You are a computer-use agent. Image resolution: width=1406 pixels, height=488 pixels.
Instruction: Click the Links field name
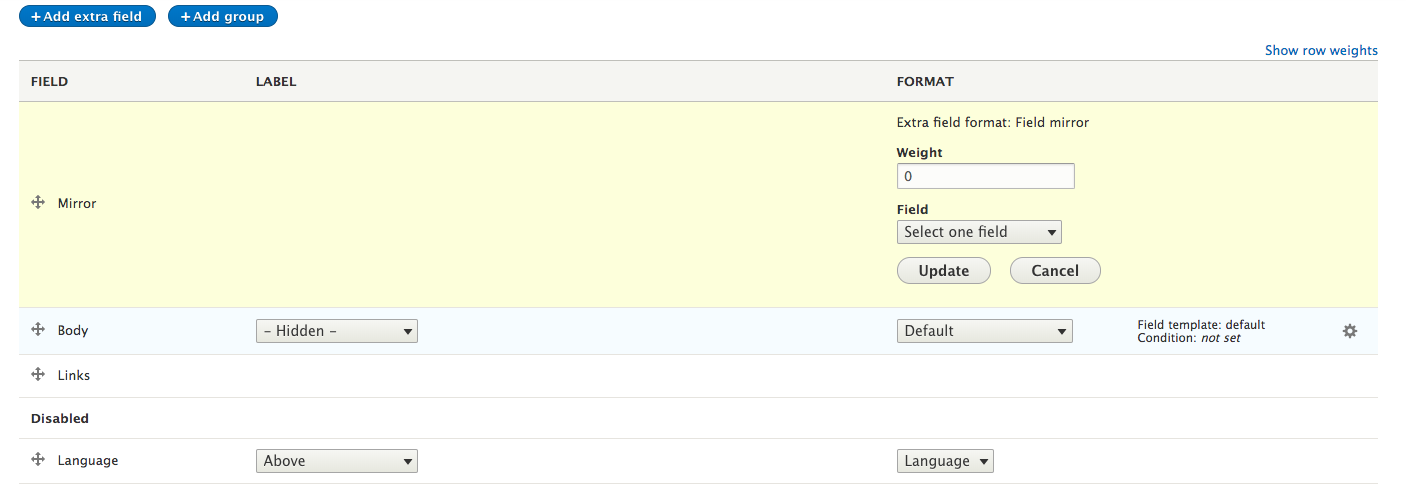click(74, 375)
